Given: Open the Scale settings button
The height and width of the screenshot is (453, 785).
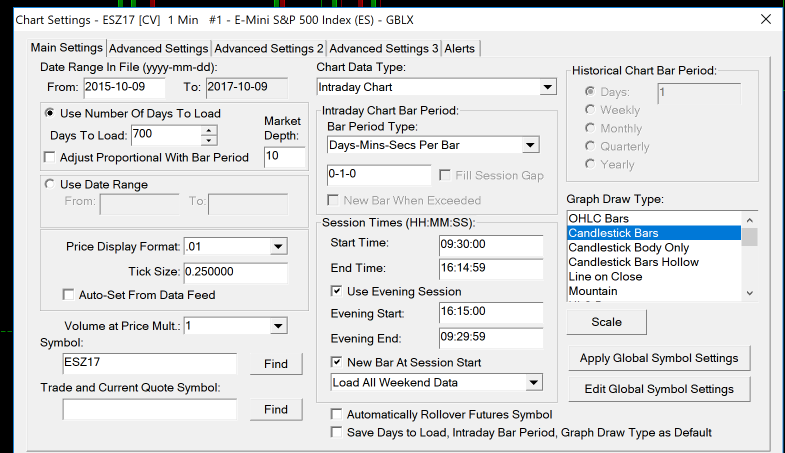Looking at the screenshot, I should tap(606, 322).
